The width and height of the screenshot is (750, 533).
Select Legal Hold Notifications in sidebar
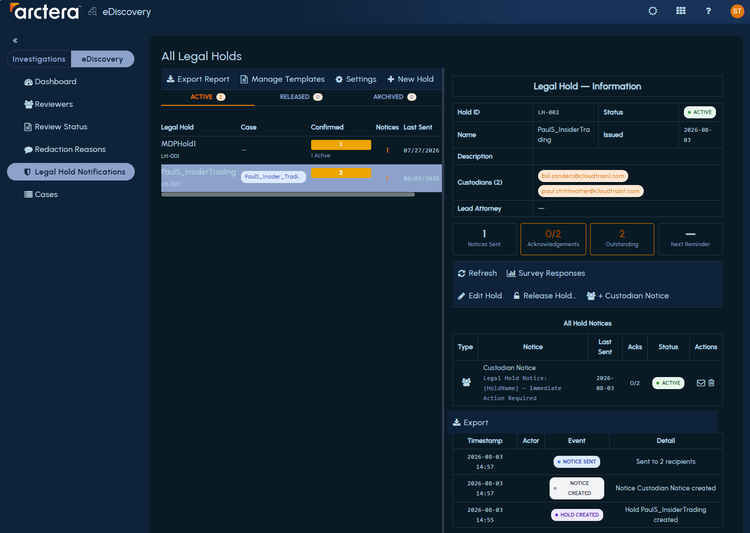click(71, 172)
